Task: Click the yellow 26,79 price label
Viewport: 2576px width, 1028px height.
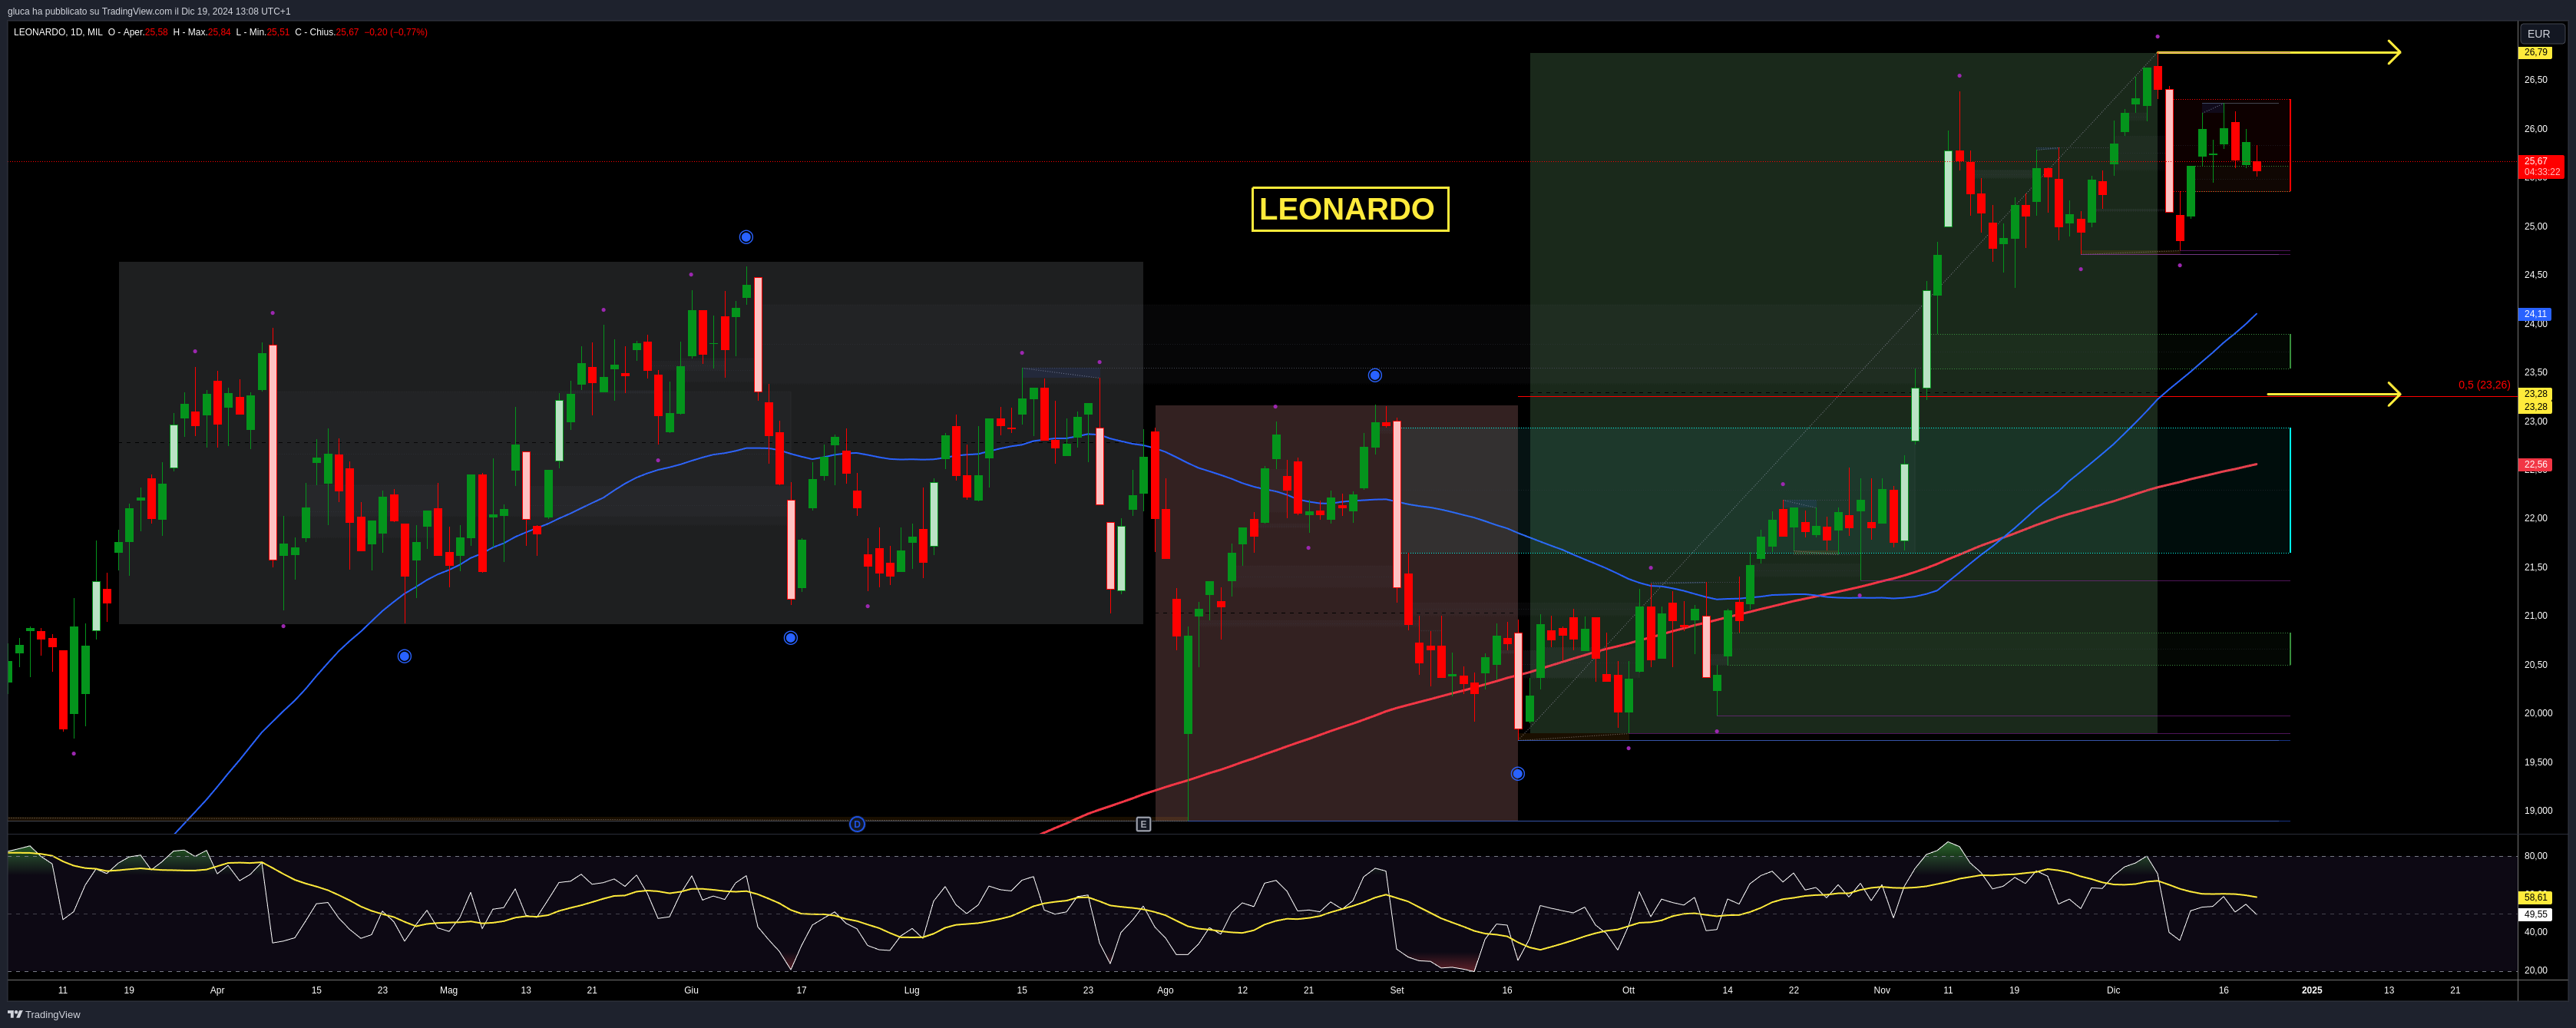Action: pyautogui.click(x=2535, y=52)
